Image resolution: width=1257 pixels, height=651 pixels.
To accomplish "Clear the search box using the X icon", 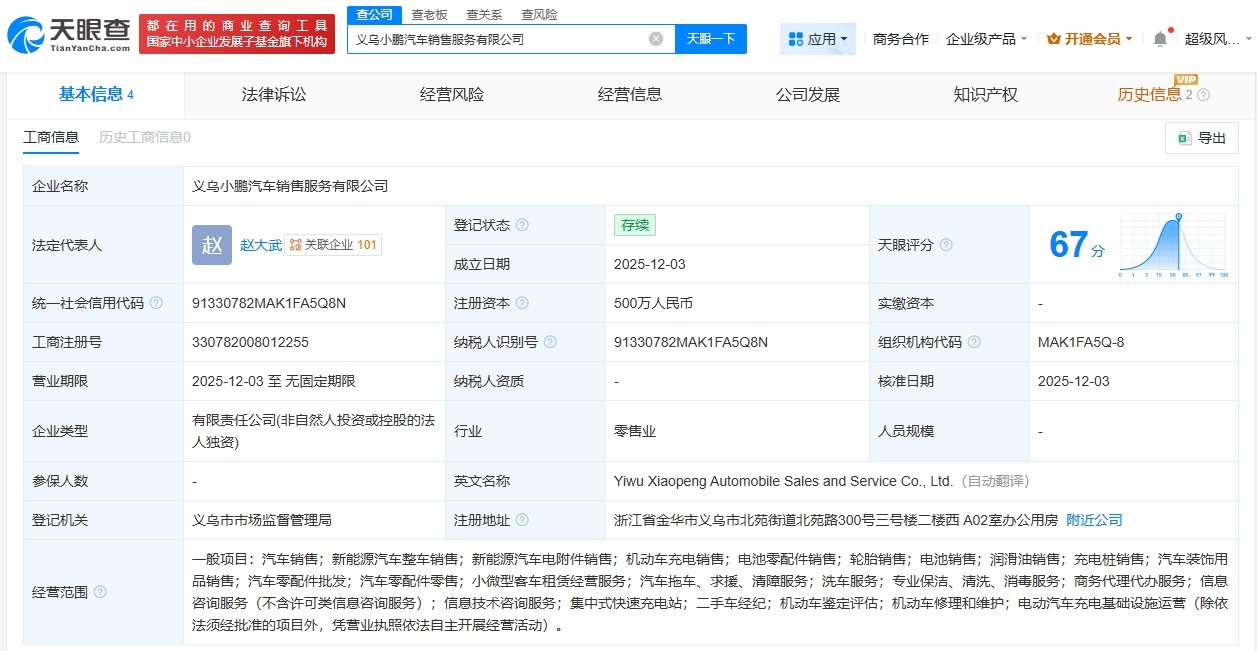I will coord(655,38).
